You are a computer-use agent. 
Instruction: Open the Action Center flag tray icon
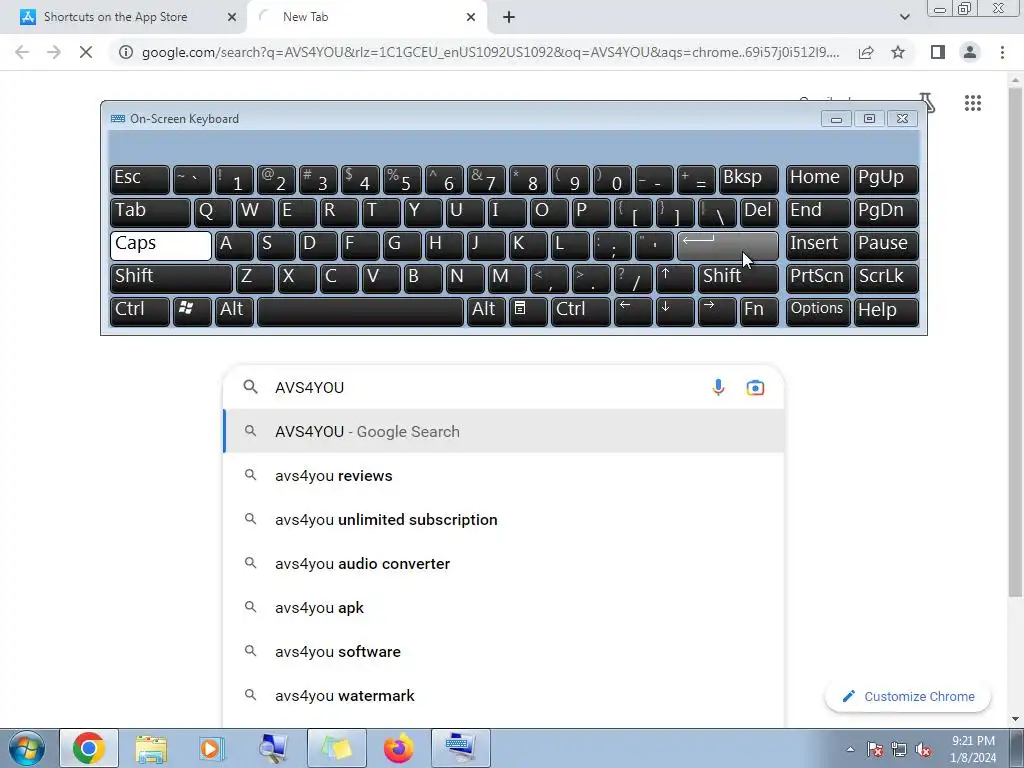coord(875,749)
